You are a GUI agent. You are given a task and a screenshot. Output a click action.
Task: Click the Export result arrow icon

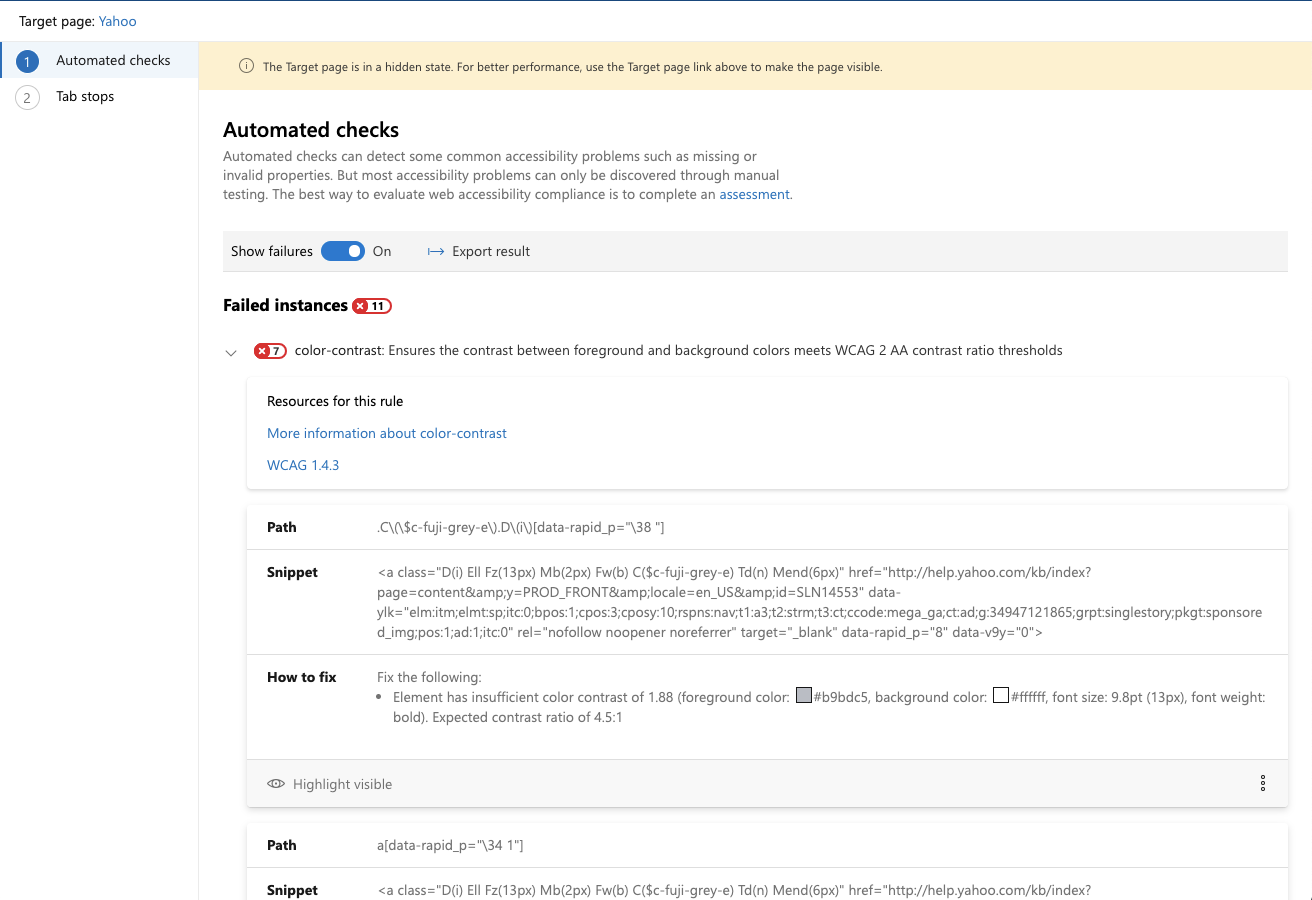click(x=435, y=251)
